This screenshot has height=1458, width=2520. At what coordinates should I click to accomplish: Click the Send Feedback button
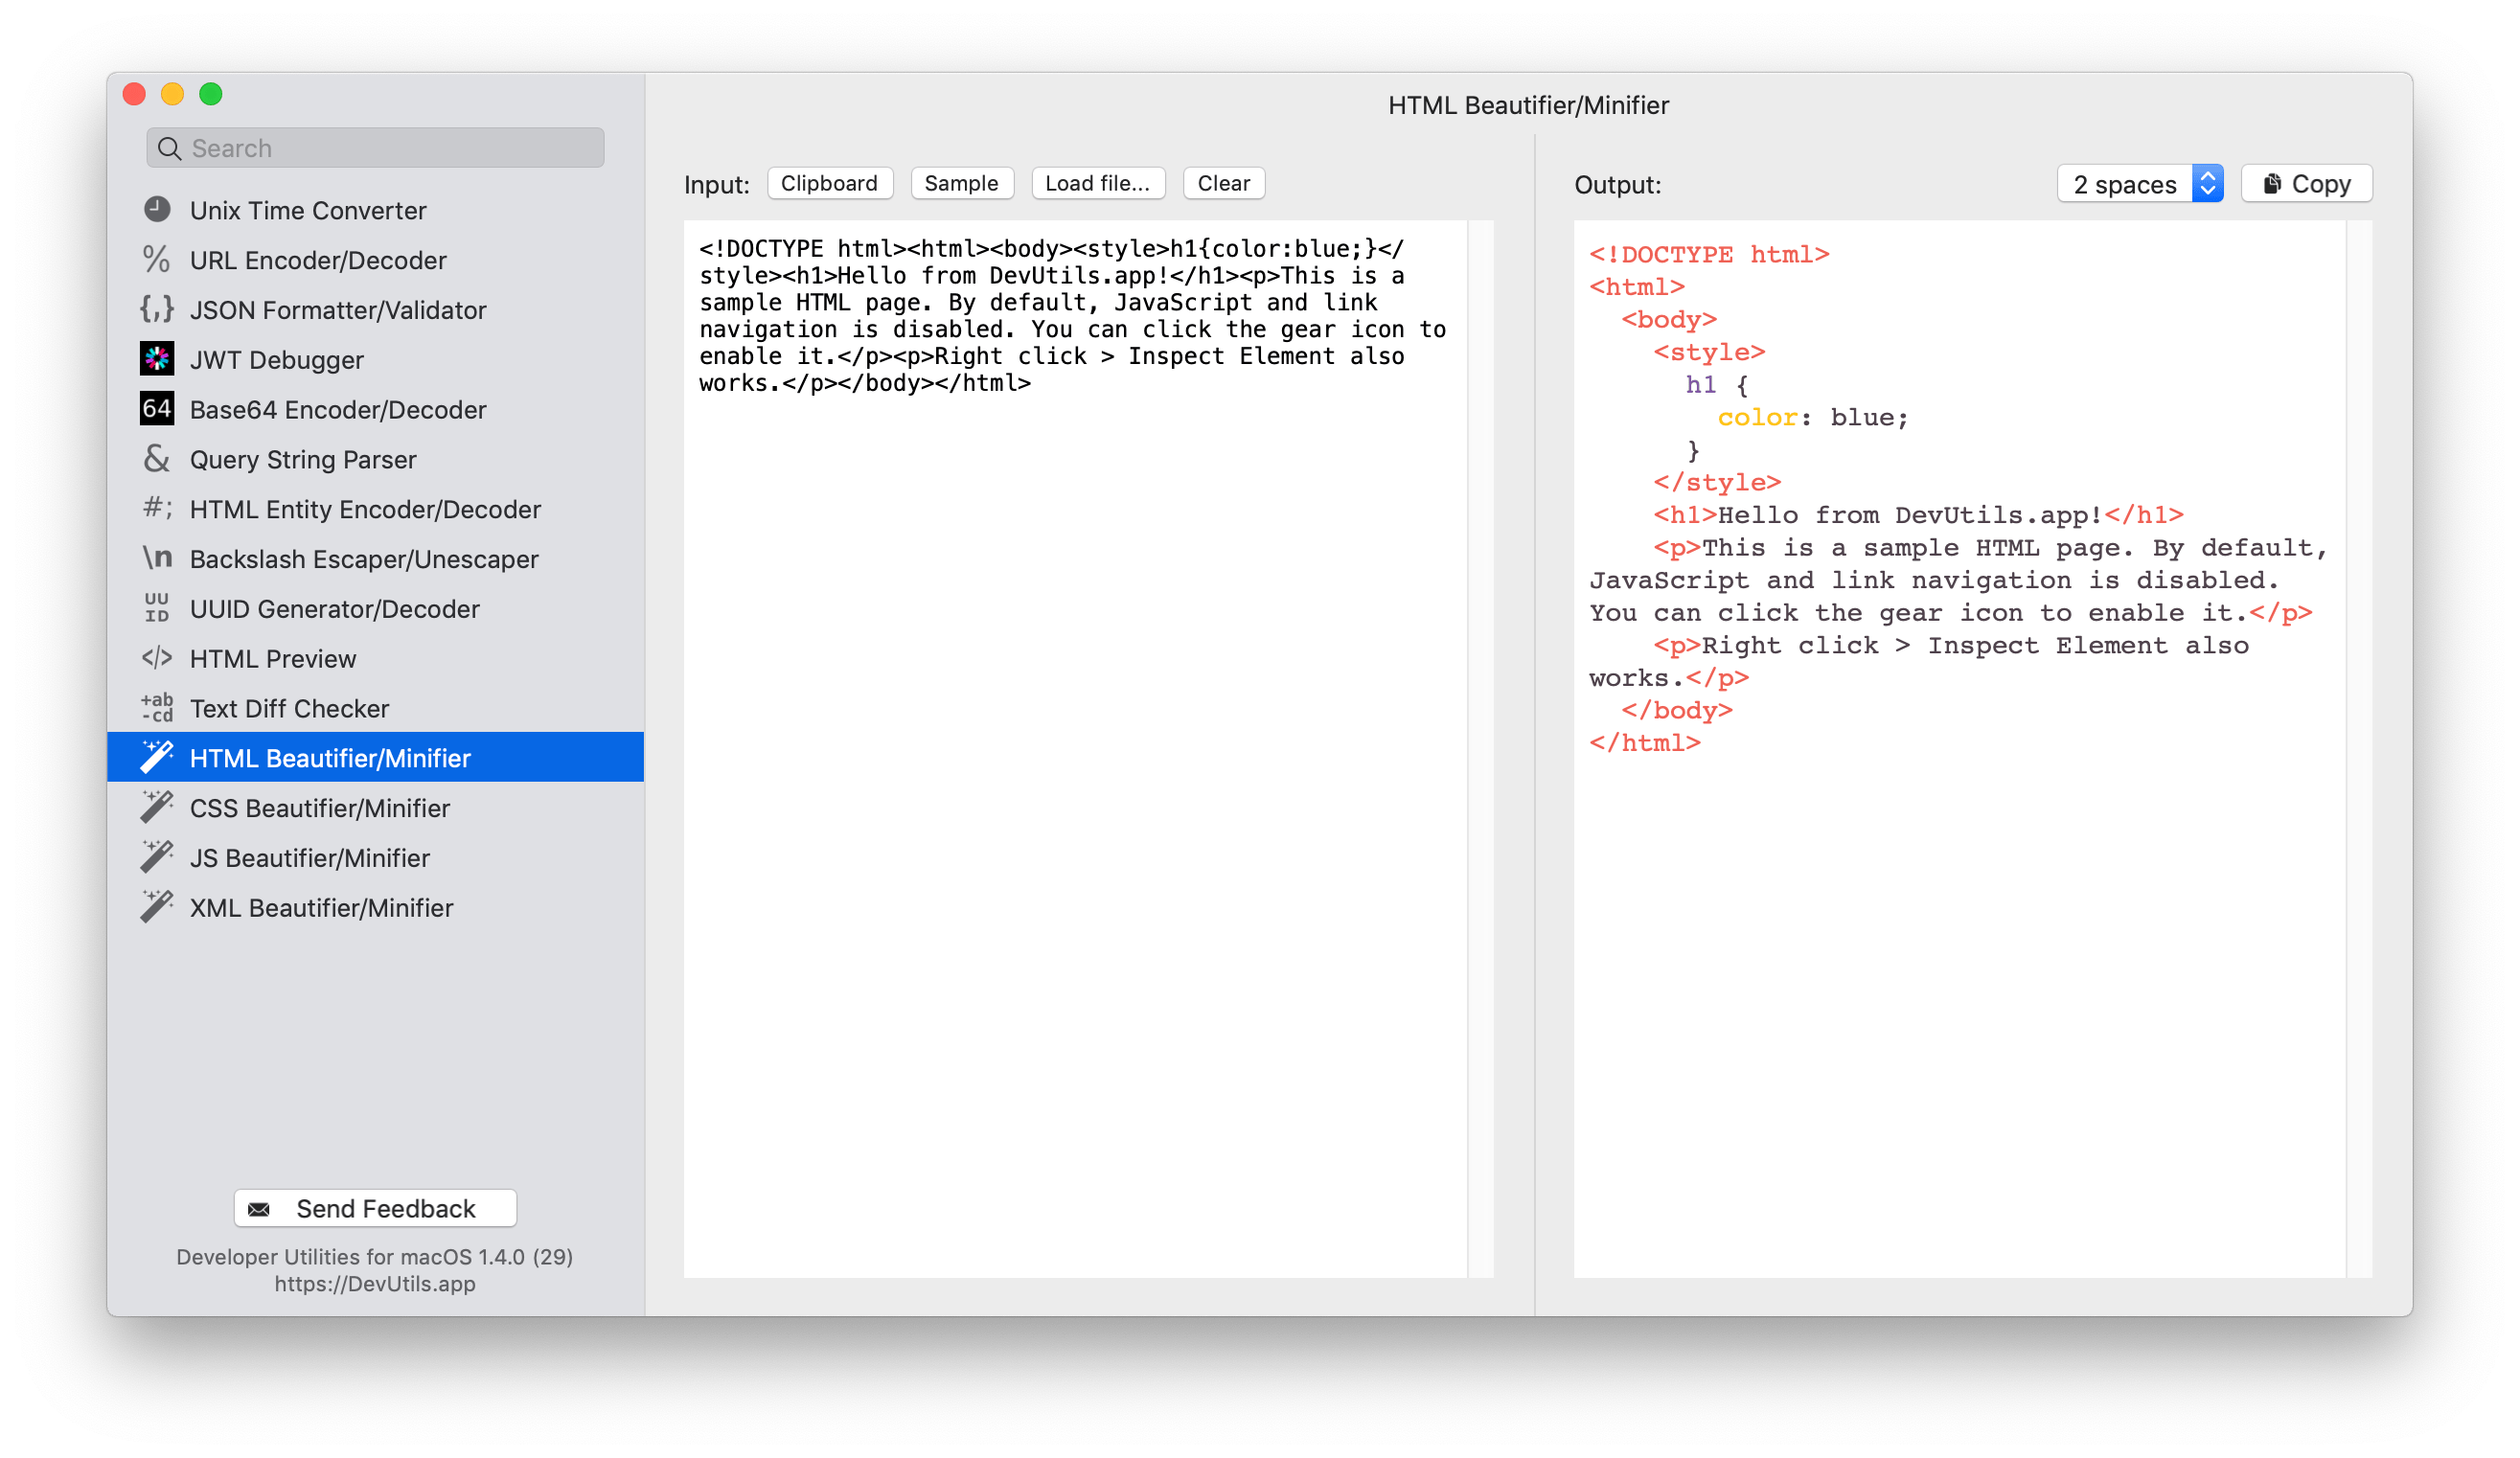click(x=373, y=1208)
